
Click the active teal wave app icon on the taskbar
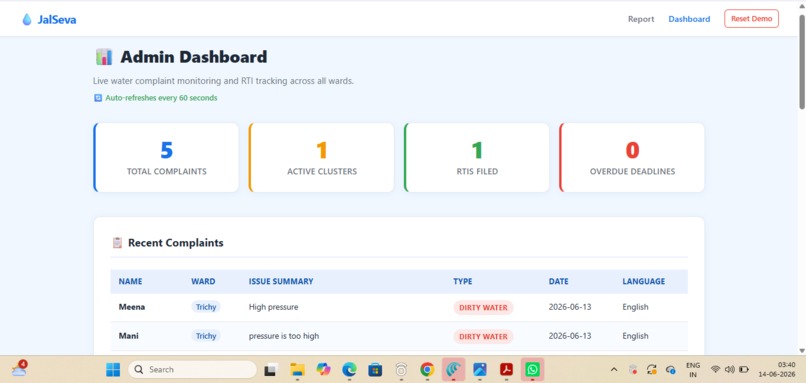click(453, 369)
